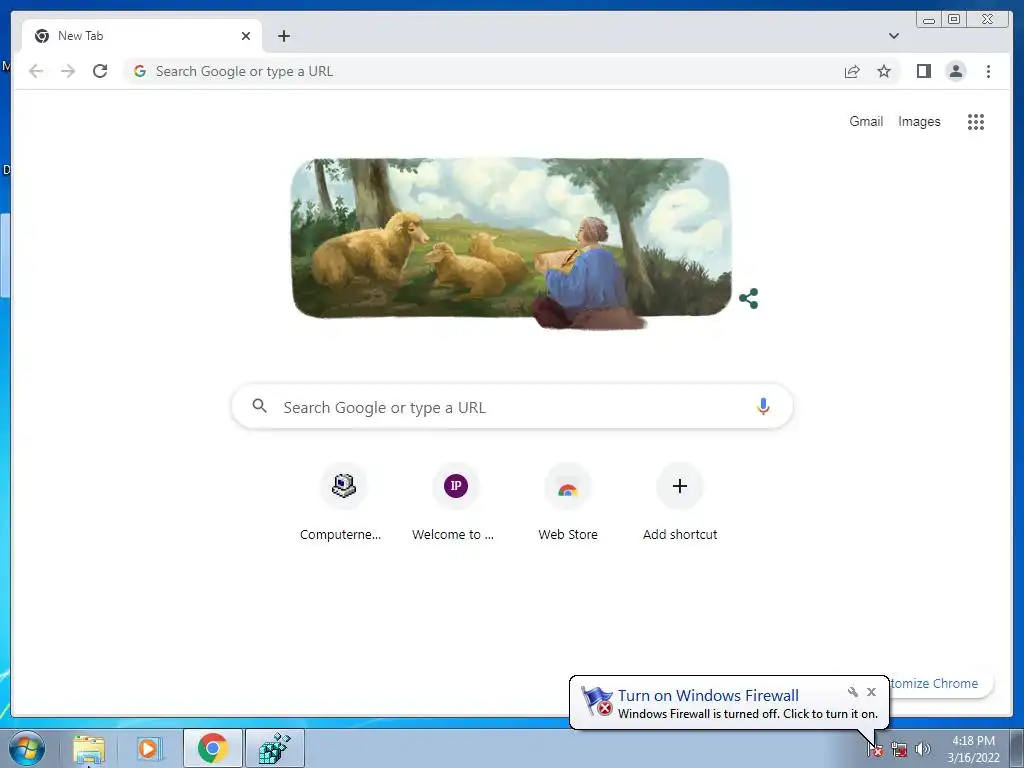The height and width of the screenshot is (768, 1024).
Task: Minimize the Chrome window
Action: (x=929, y=20)
